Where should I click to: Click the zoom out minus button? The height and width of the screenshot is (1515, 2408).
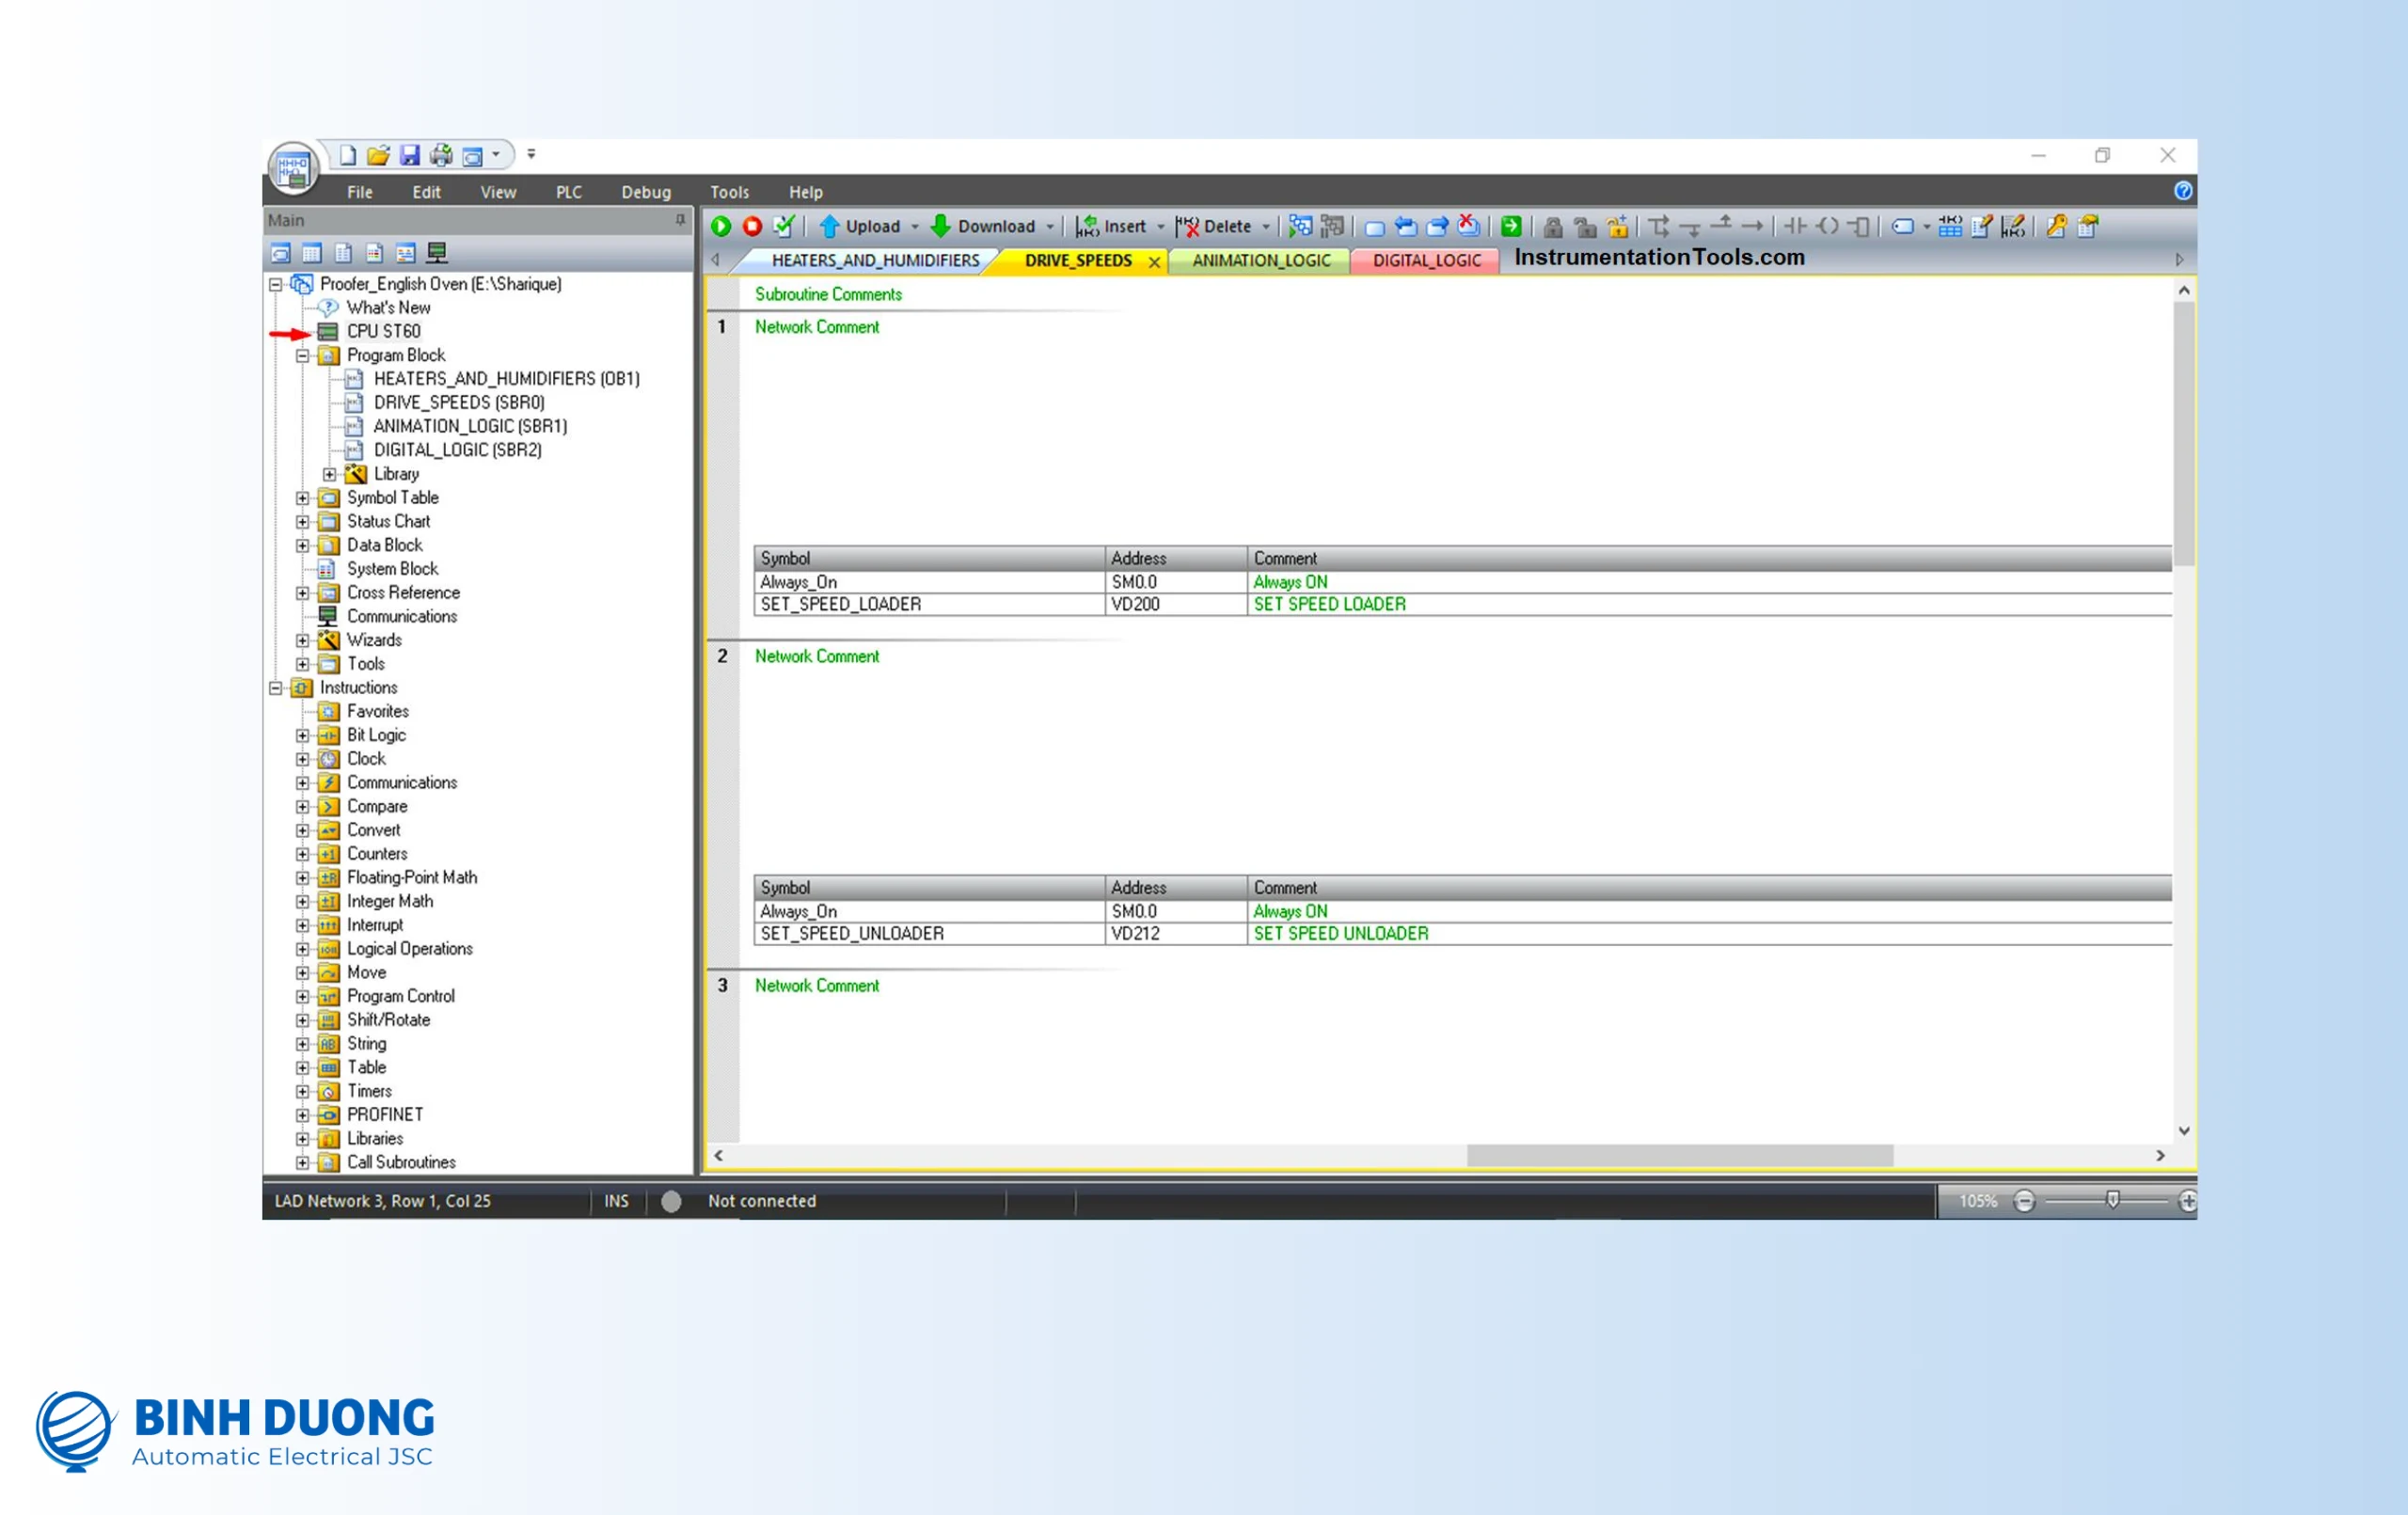tap(2024, 1201)
